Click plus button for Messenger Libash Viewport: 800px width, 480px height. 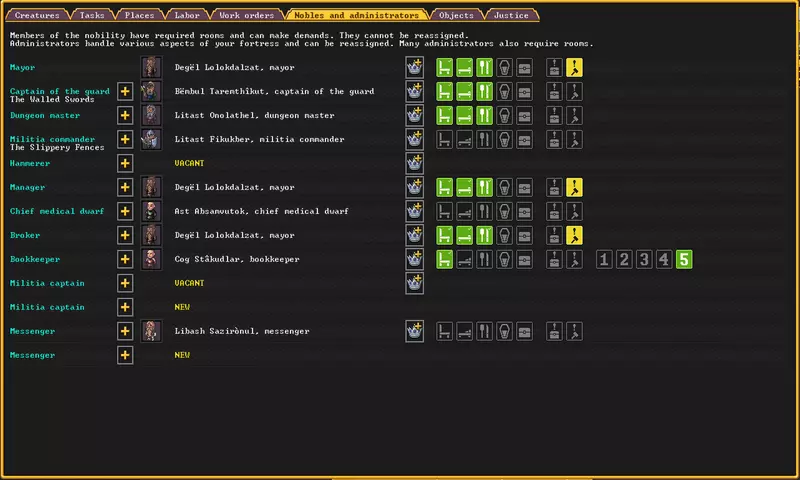click(125, 331)
